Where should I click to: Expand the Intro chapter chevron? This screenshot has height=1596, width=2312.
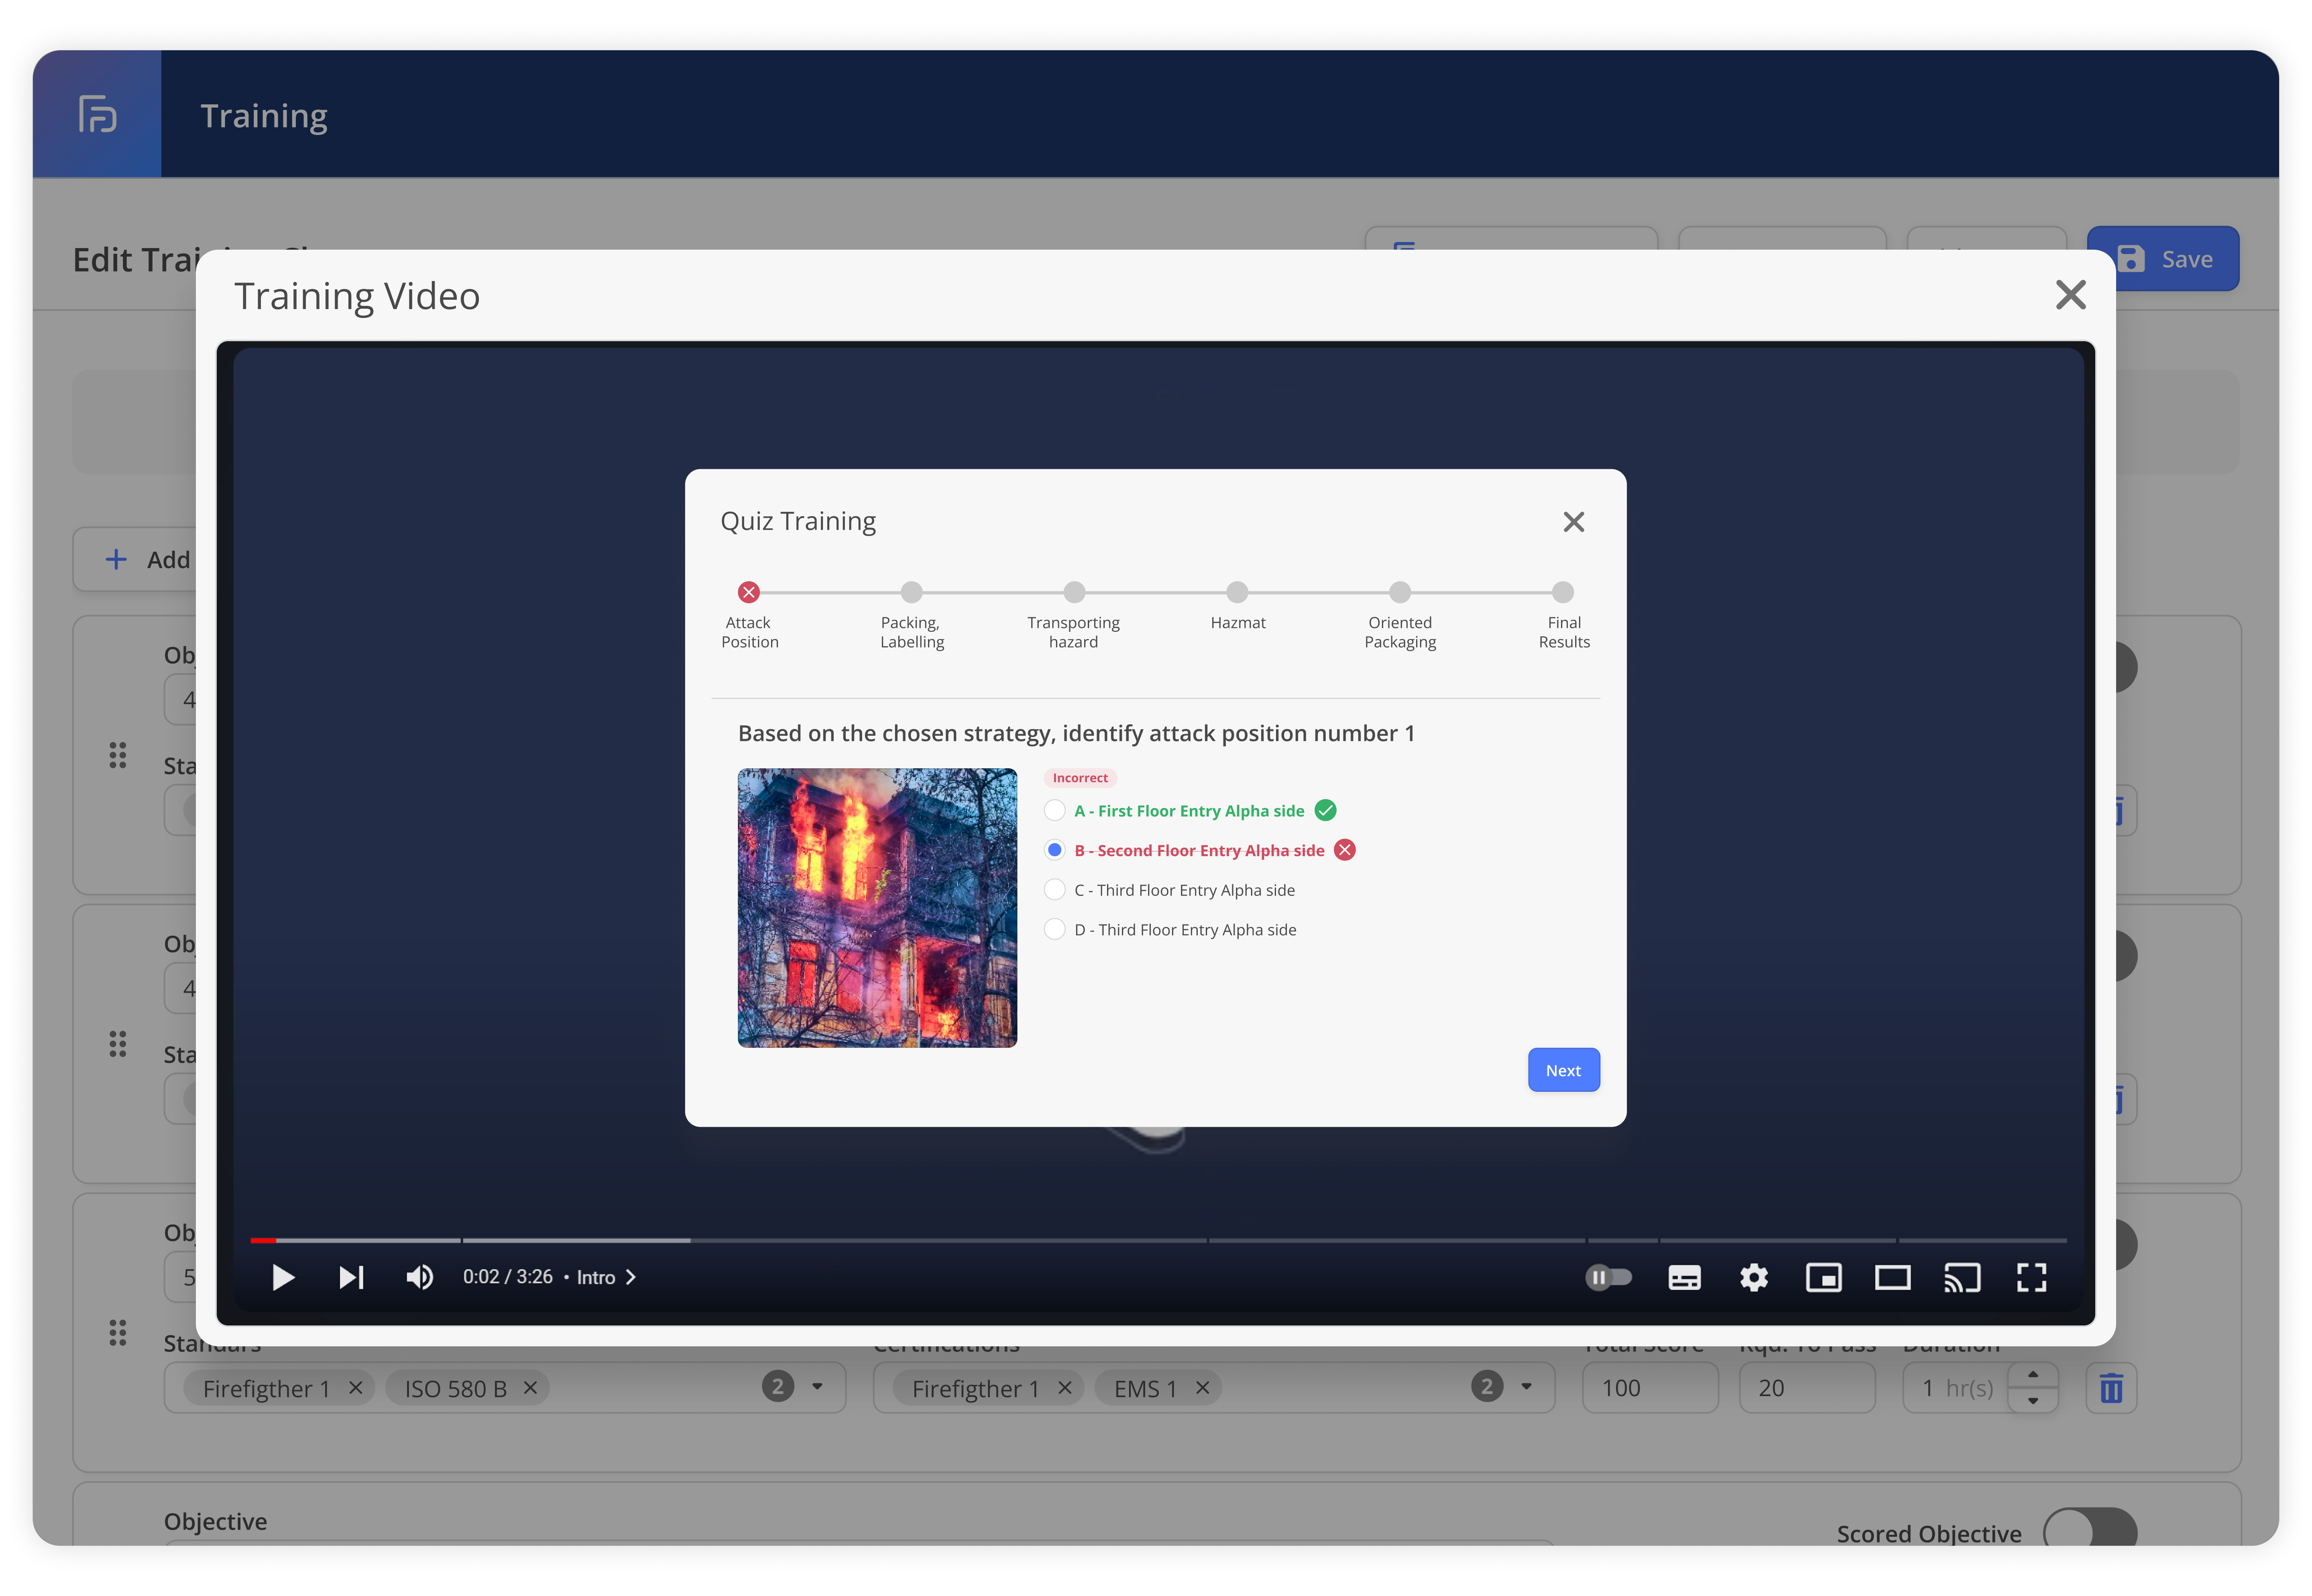631,1277
